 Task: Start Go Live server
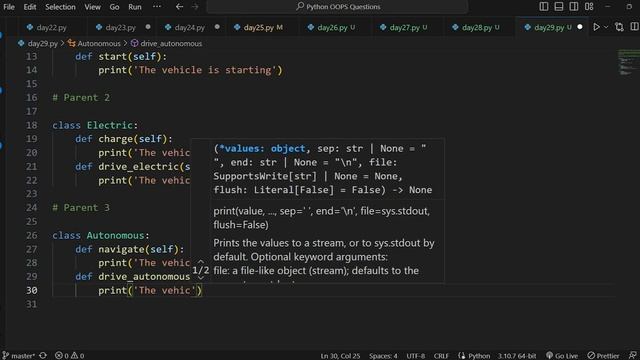click(562, 356)
